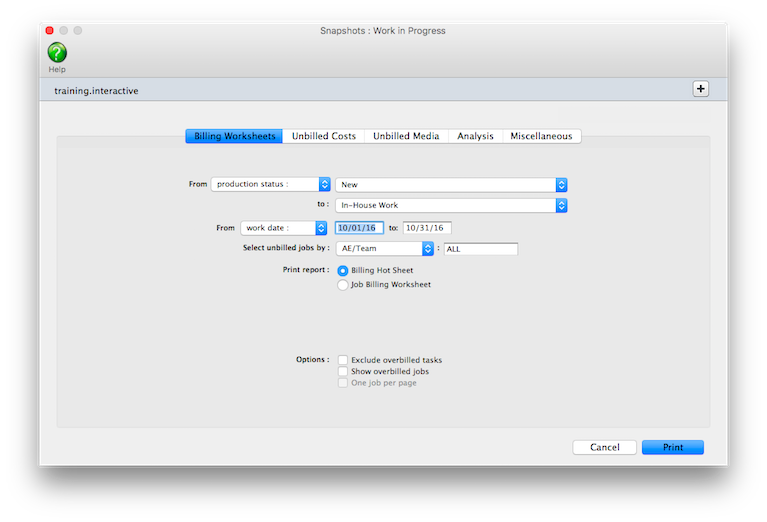Screen dimensions: 767x522
Task: Open the In-House Work dropdown
Action: pyautogui.click(x=451, y=205)
